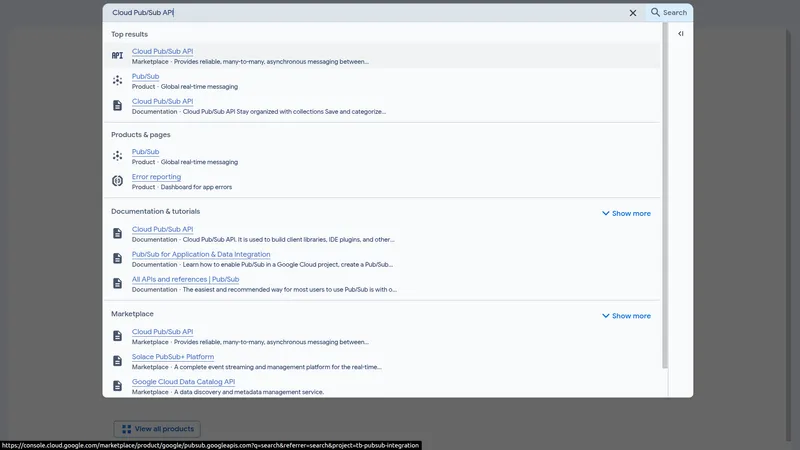
Task: Open Pub/Sub link under Products & pages
Action: [x=145, y=152]
